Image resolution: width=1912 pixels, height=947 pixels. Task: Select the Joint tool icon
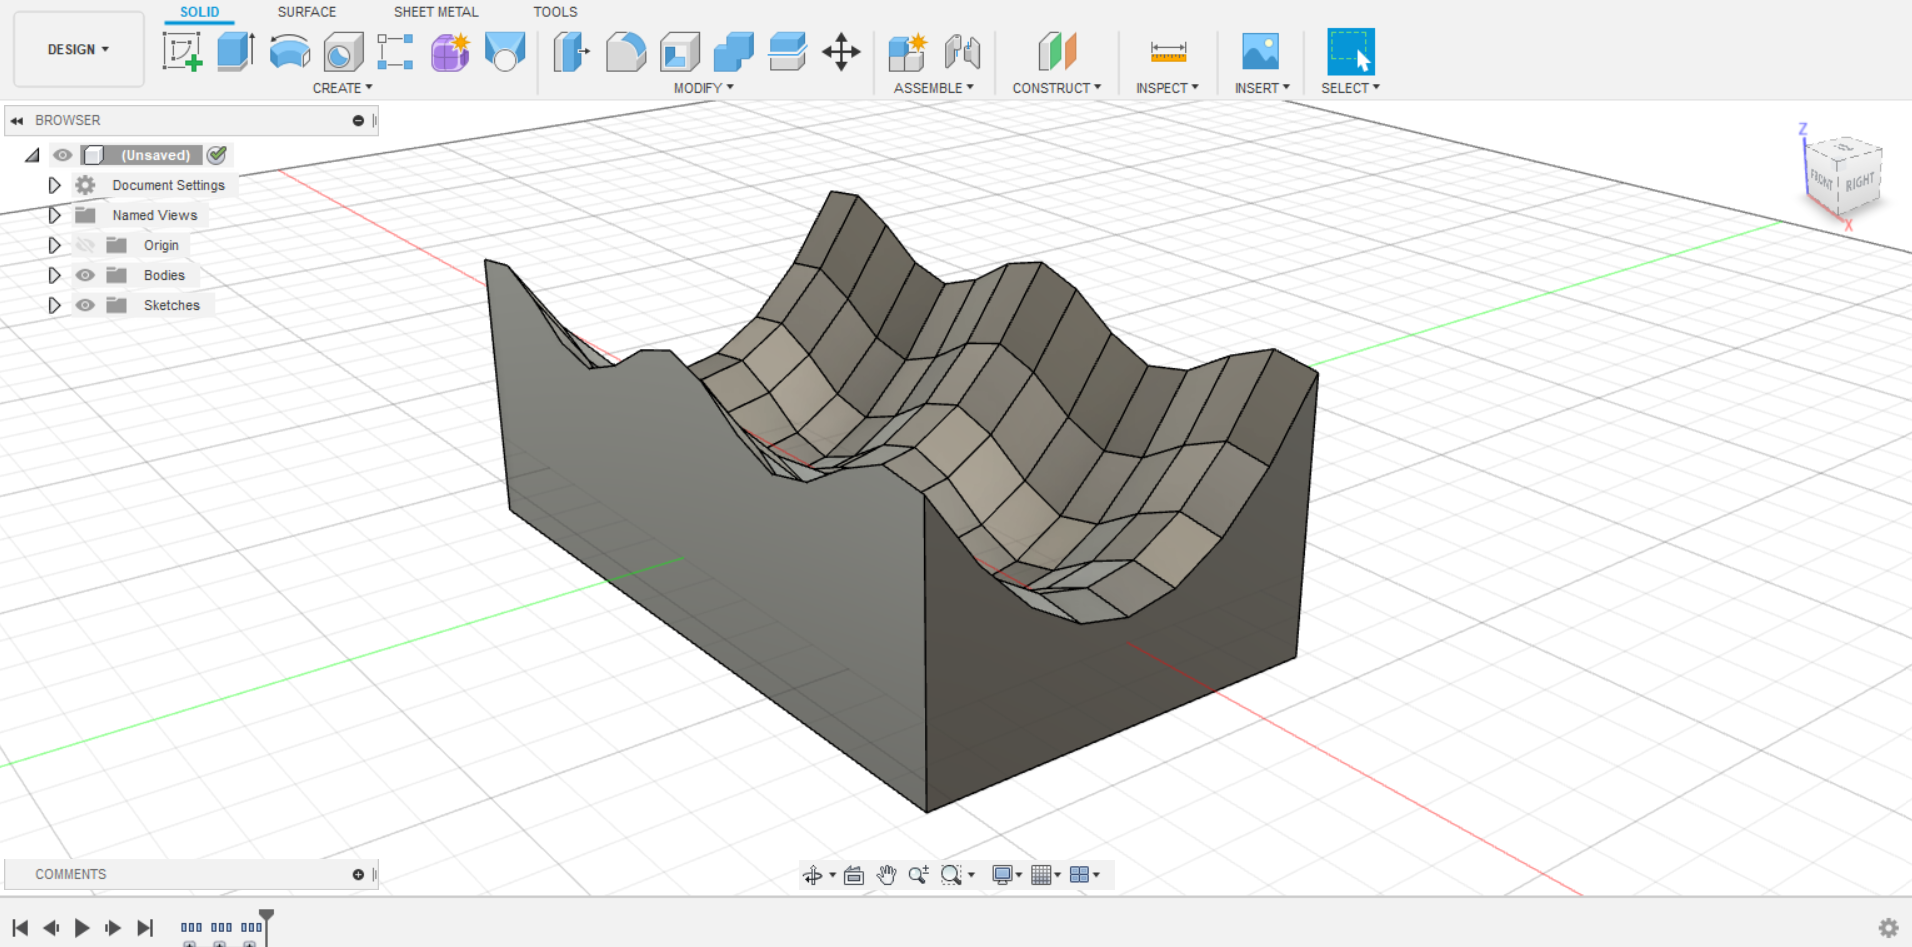[962, 51]
